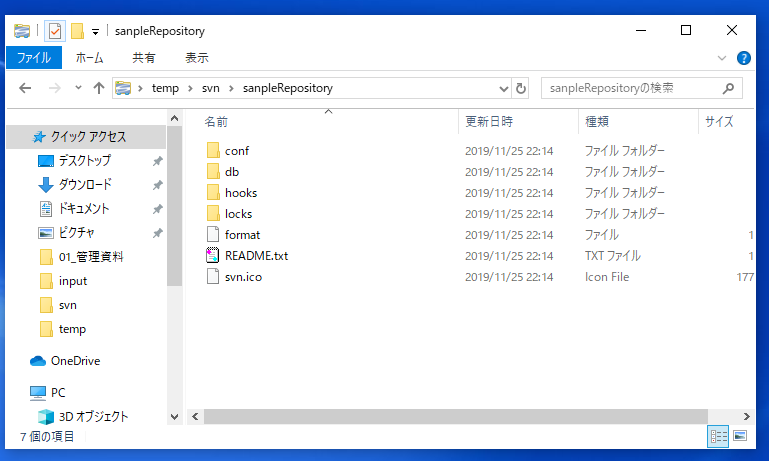Open デスクトップ in navigation pane
Image resolution: width=769 pixels, height=461 pixels.
click(85, 160)
